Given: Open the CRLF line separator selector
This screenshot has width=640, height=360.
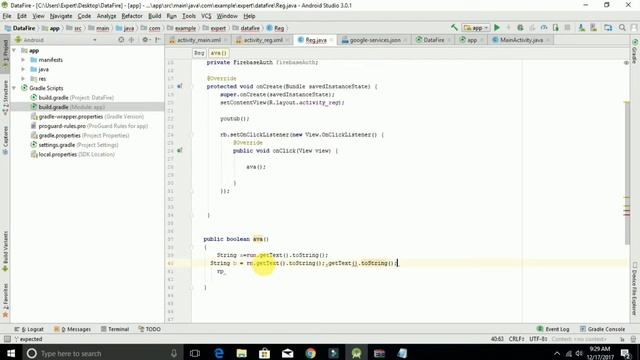Looking at the screenshot, I should coord(517,339).
